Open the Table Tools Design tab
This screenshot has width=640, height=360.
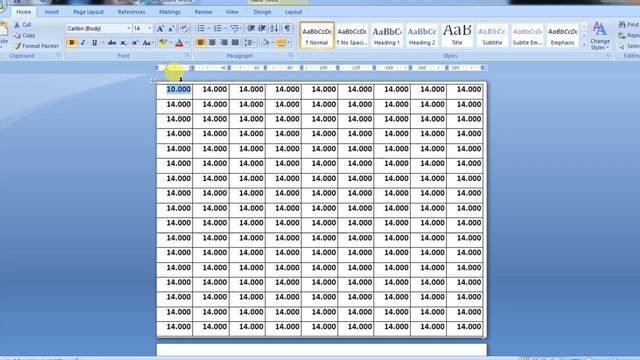click(262, 12)
